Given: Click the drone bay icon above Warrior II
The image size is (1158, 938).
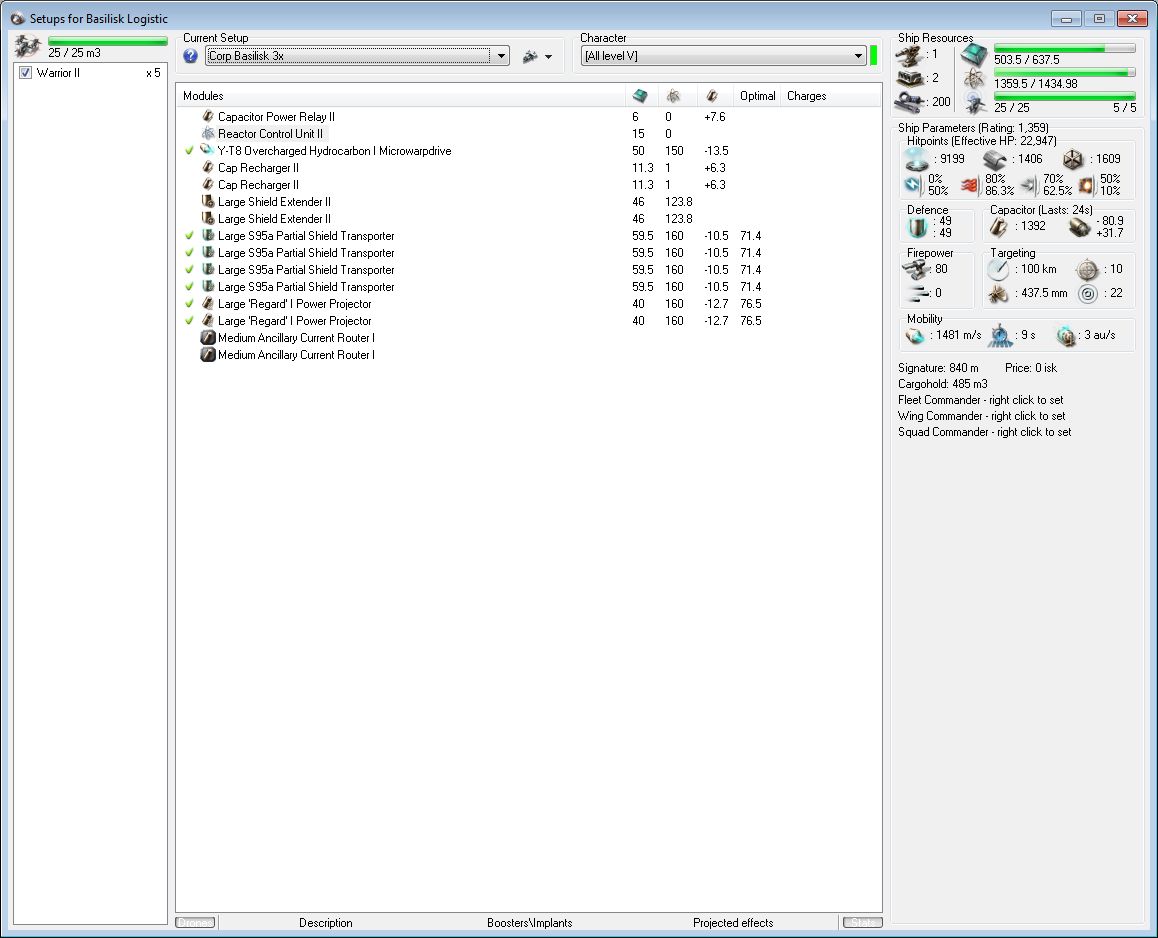Looking at the screenshot, I should click(x=28, y=47).
